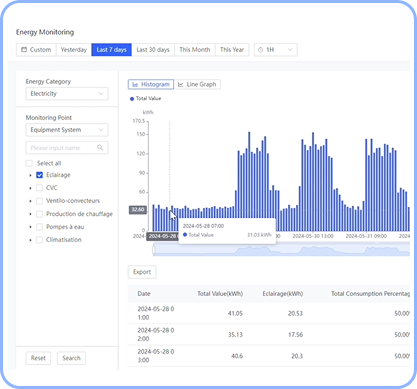Check the CVC checkbox
The width and height of the screenshot is (417, 389).
39,188
